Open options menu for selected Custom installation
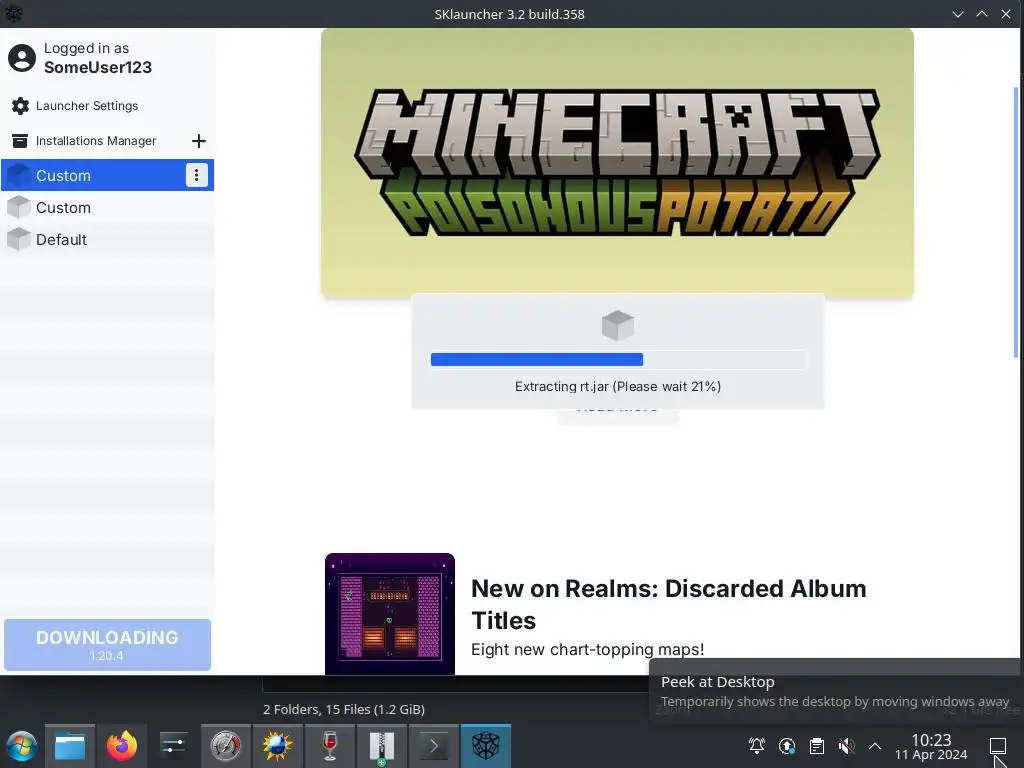This screenshot has height=768, width=1024. 197,175
